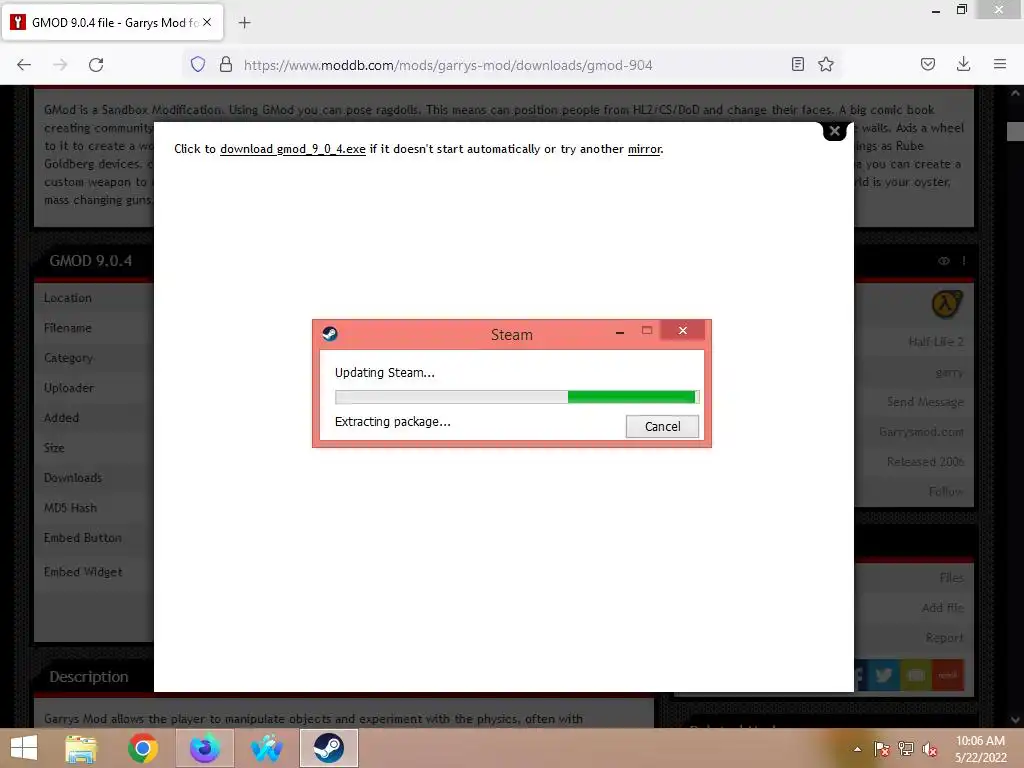Save page to Pocket icon
Viewport: 1024px width, 768px height.
(928, 64)
